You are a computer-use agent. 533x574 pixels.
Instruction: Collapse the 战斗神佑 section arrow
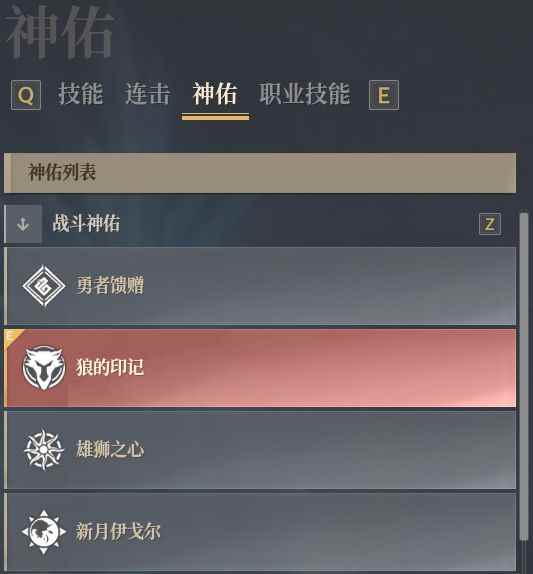(23, 224)
